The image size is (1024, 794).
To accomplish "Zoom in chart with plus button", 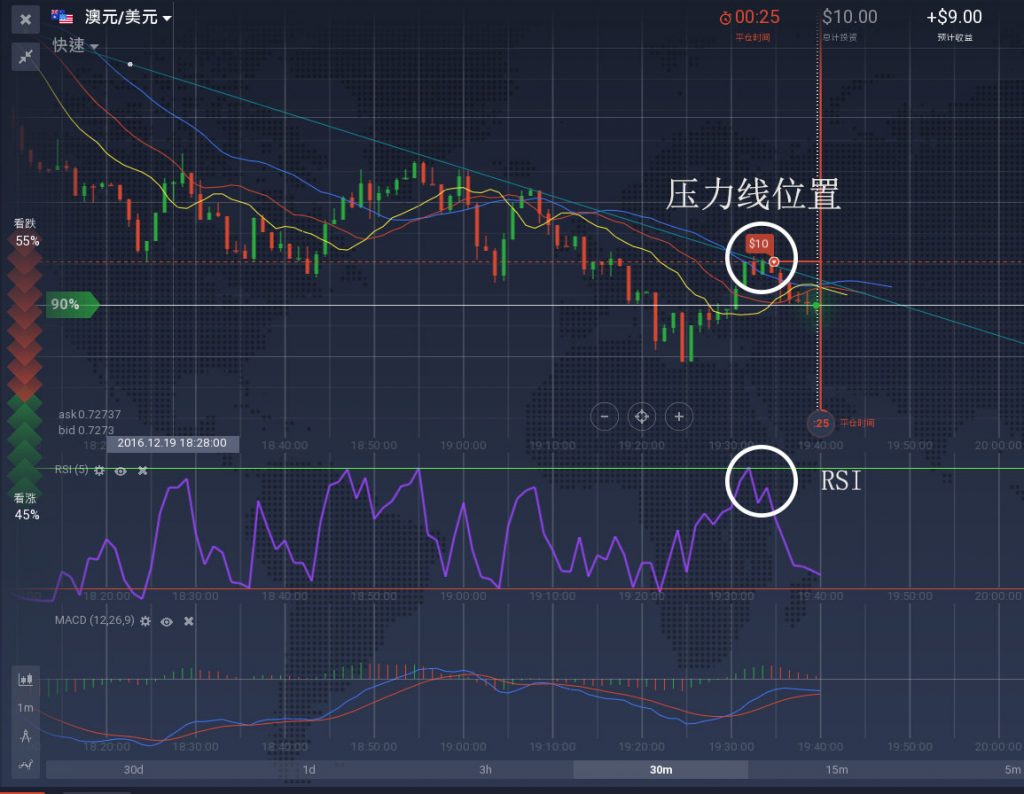I will 679,416.
